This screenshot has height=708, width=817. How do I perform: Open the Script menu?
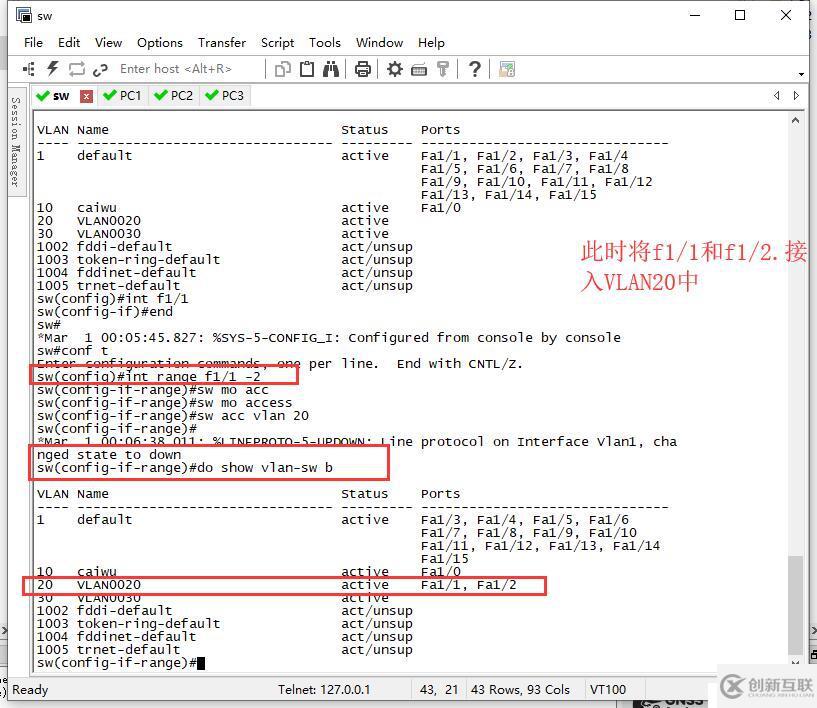pos(277,43)
